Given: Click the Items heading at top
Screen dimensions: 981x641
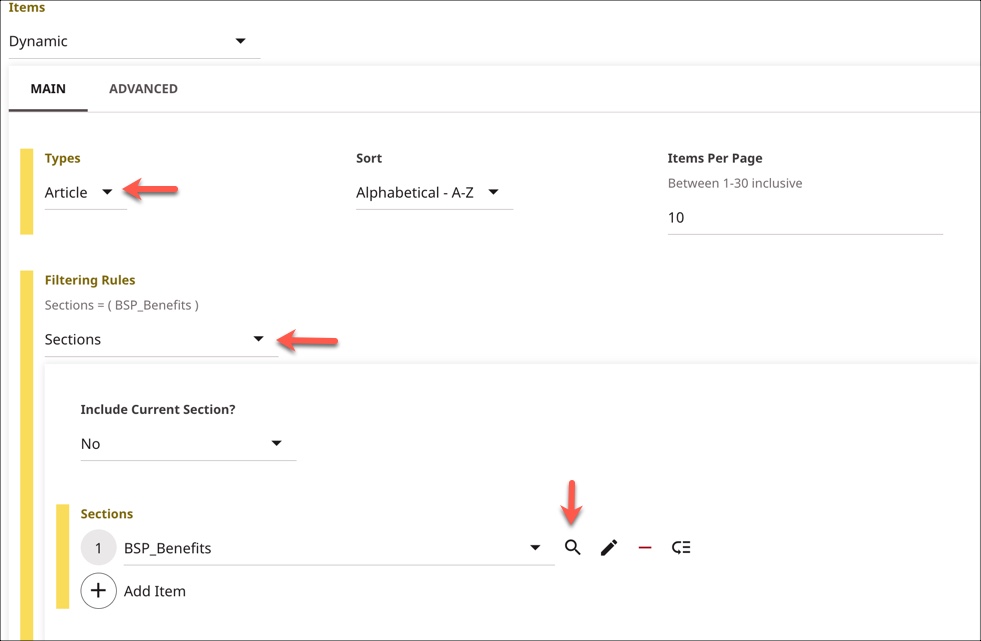Looking at the screenshot, I should click(27, 7).
